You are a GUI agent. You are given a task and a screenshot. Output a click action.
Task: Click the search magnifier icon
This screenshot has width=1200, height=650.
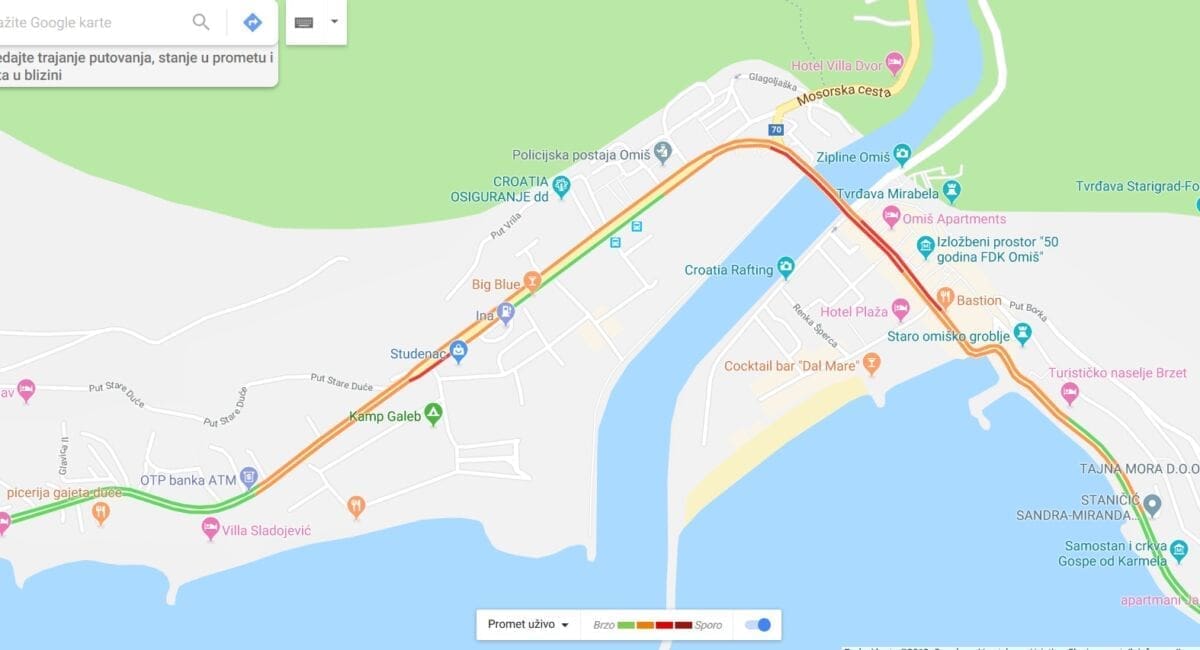pos(201,22)
